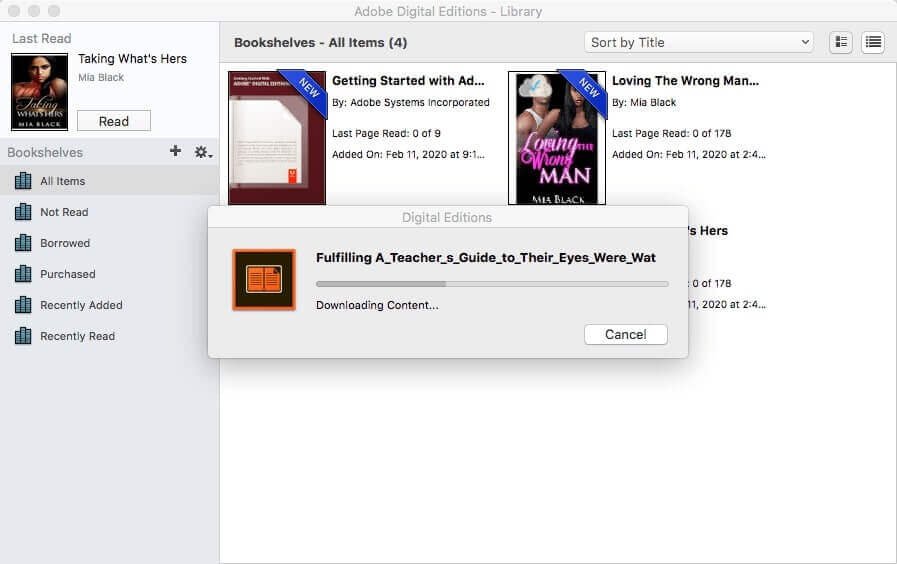Click the Fulfilling A_Teacher_s_Guide filename text
This screenshot has height=564, width=897.
(x=486, y=258)
